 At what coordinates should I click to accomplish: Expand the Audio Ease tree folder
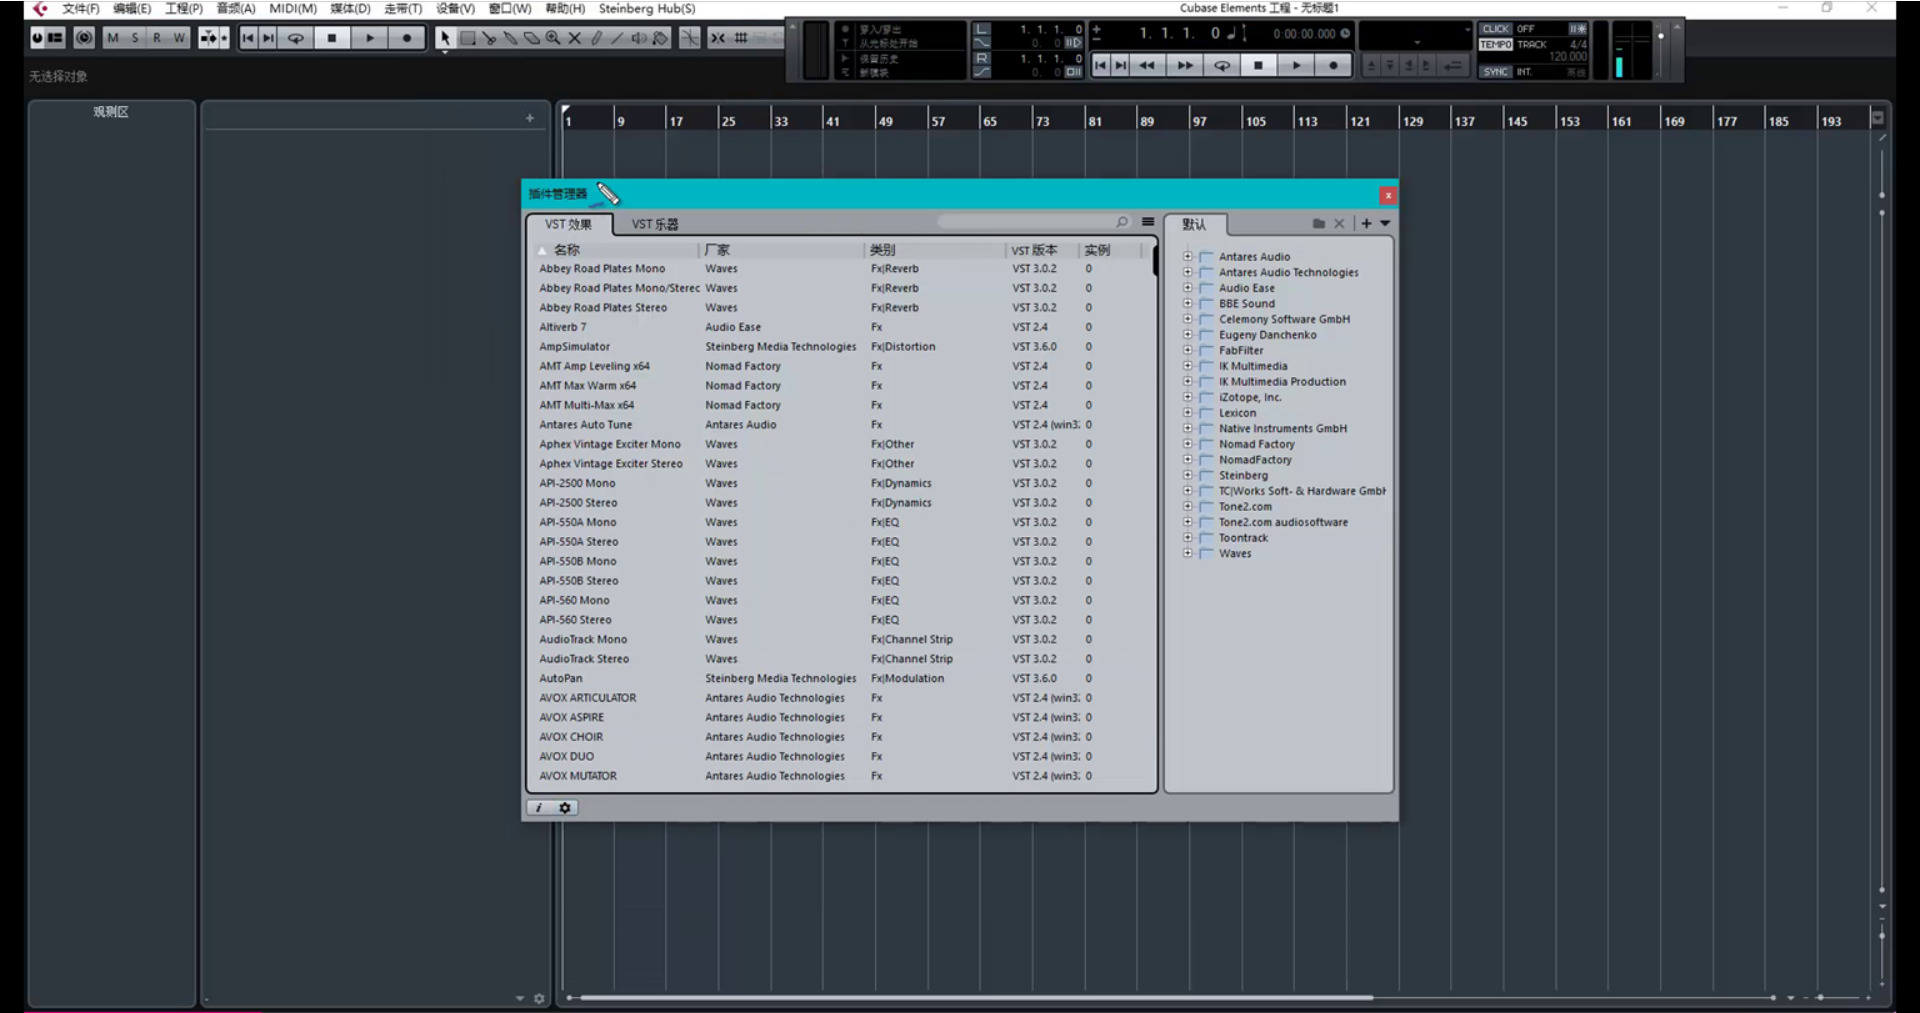coord(1188,288)
